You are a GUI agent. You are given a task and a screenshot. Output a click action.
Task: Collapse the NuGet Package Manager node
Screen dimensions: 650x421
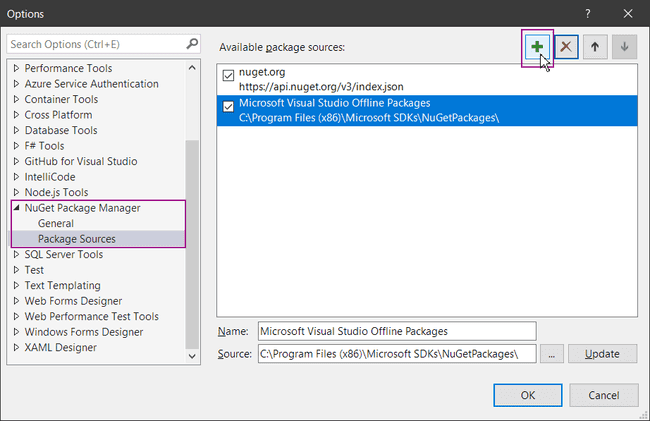(16, 208)
